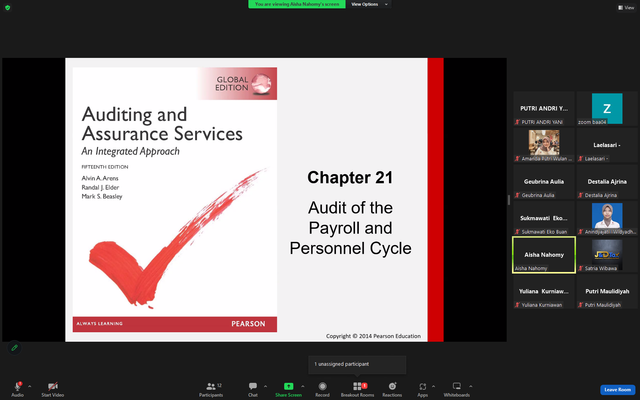The height and width of the screenshot is (400, 640).
Task: Select Amanda Putri Wulan video tile
Action: click(x=544, y=145)
